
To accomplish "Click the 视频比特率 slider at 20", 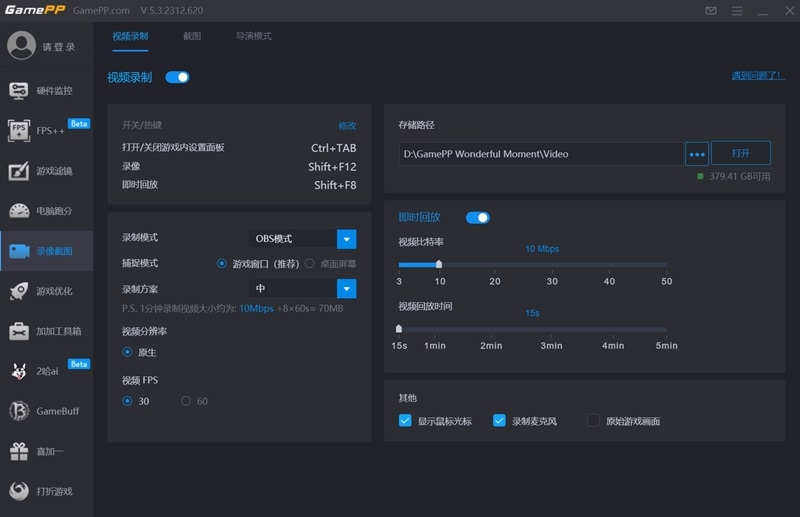I will pos(495,265).
